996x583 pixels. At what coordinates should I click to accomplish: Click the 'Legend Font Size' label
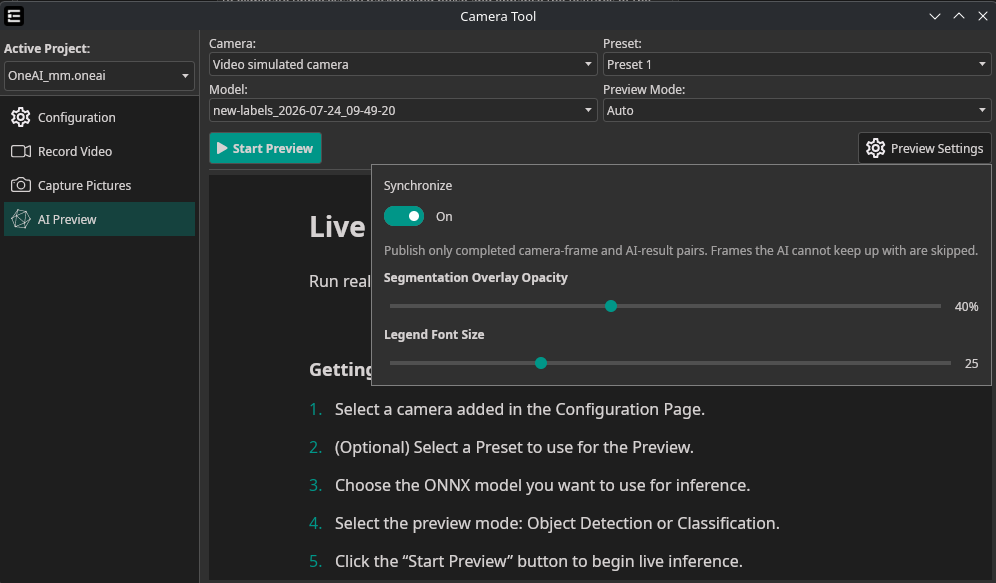(x=434, y=335)
